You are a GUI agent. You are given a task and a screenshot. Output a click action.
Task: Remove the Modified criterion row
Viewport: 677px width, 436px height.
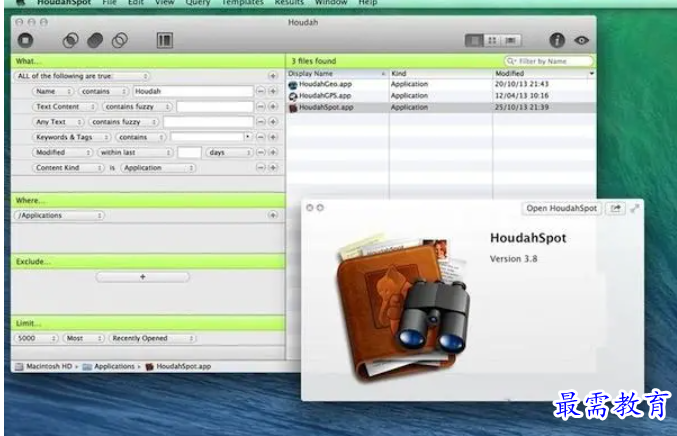pos(261,152)
